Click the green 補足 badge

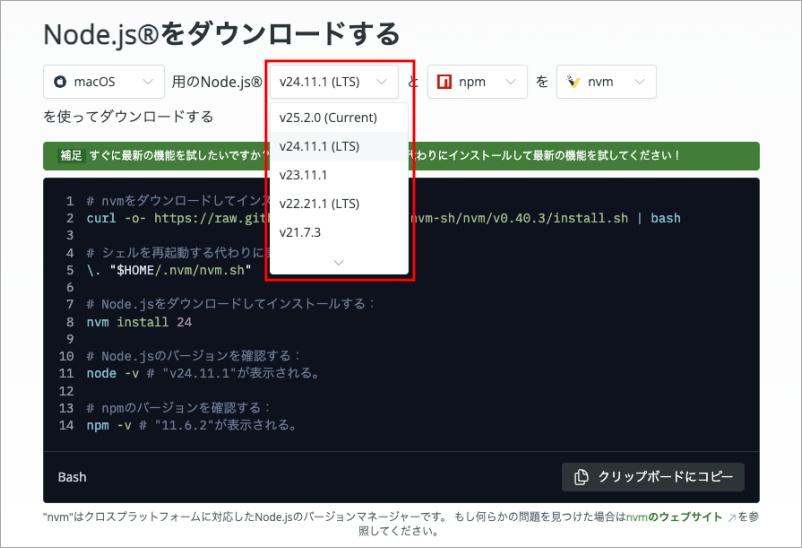[71, 156]
